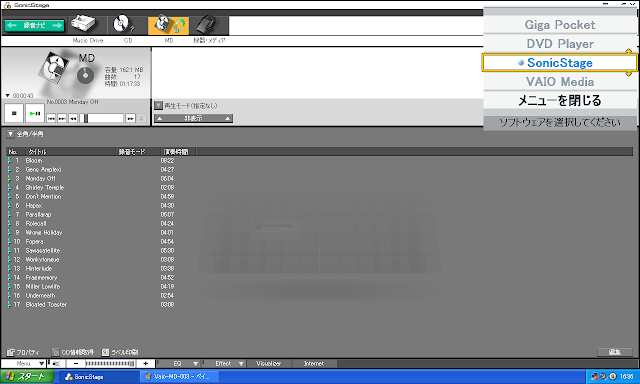Sort by the playing time column header
640x384 pixels.
tap(178, 152)
